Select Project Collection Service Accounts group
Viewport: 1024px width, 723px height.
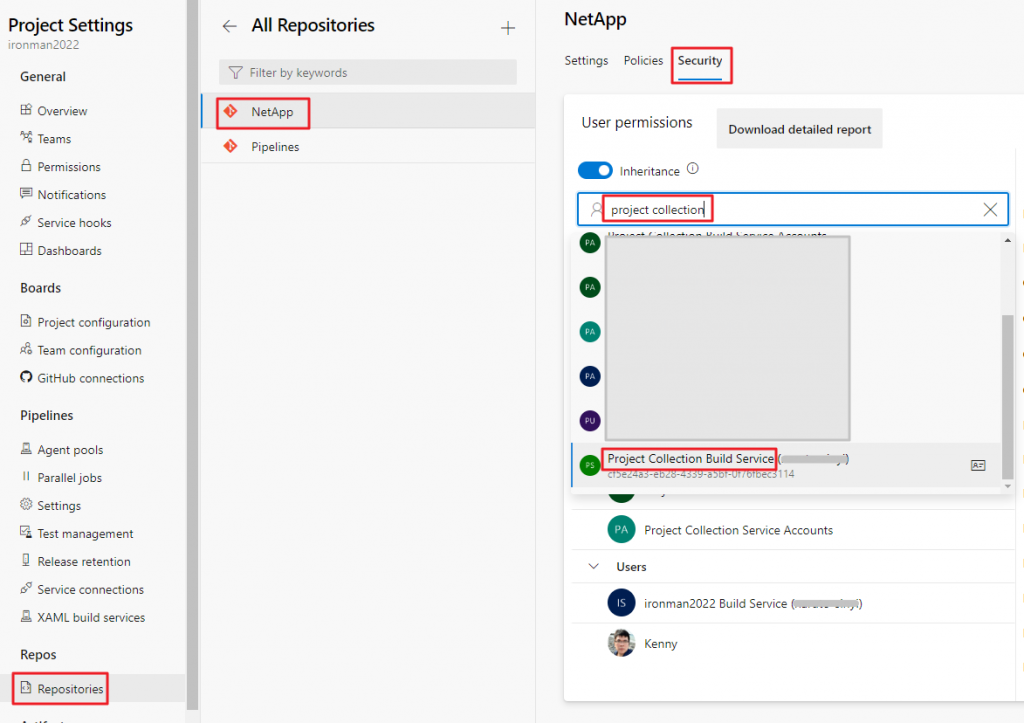[793, 530]
